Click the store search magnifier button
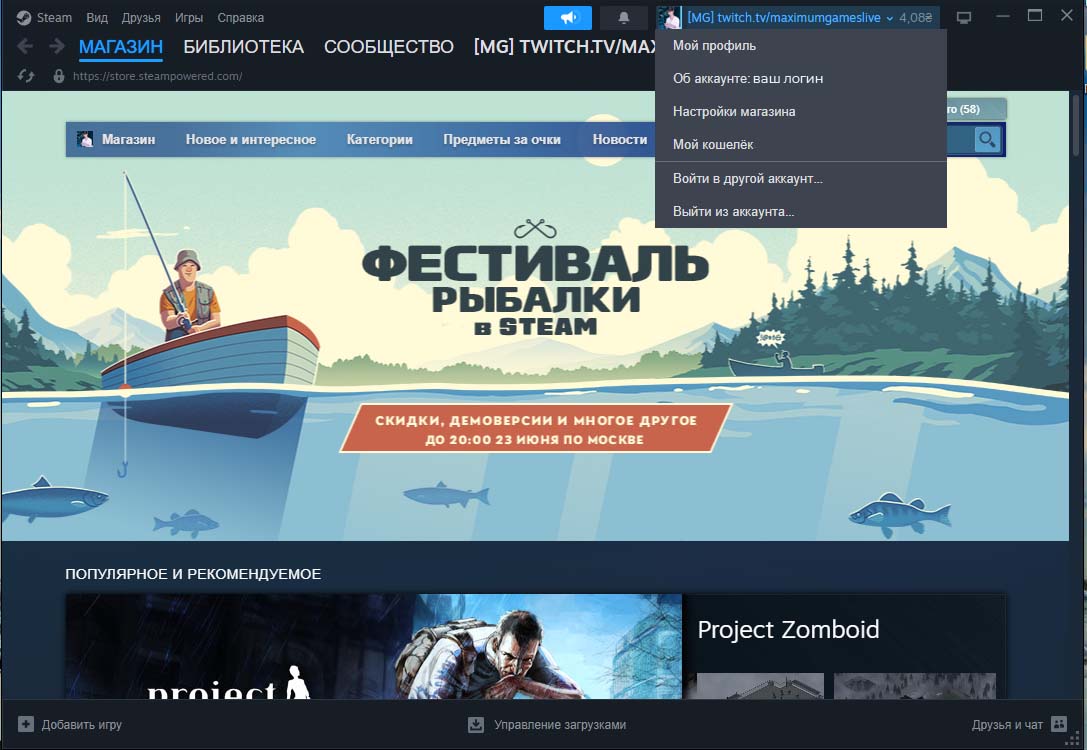The width and height of the screenshot is (1087, 750). pos(986,139)
